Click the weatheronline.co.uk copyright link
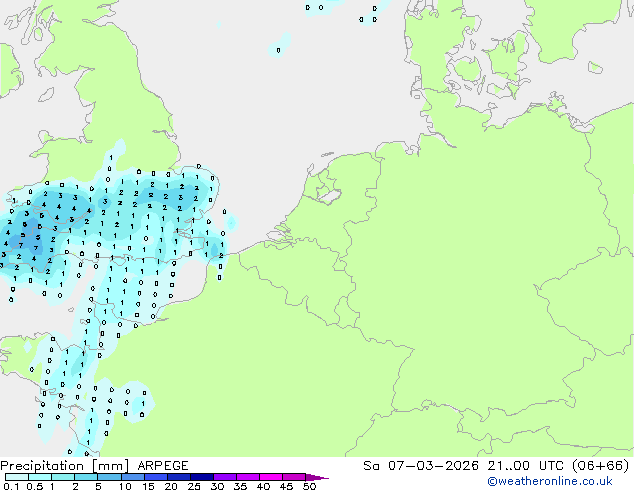The image size is (634, 490). (x=550, y=481)
